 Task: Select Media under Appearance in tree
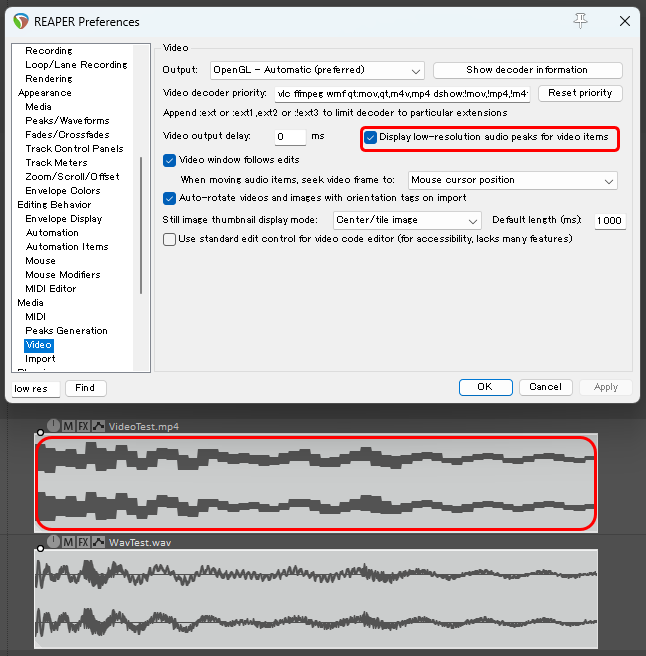click(x=38, y=107)
